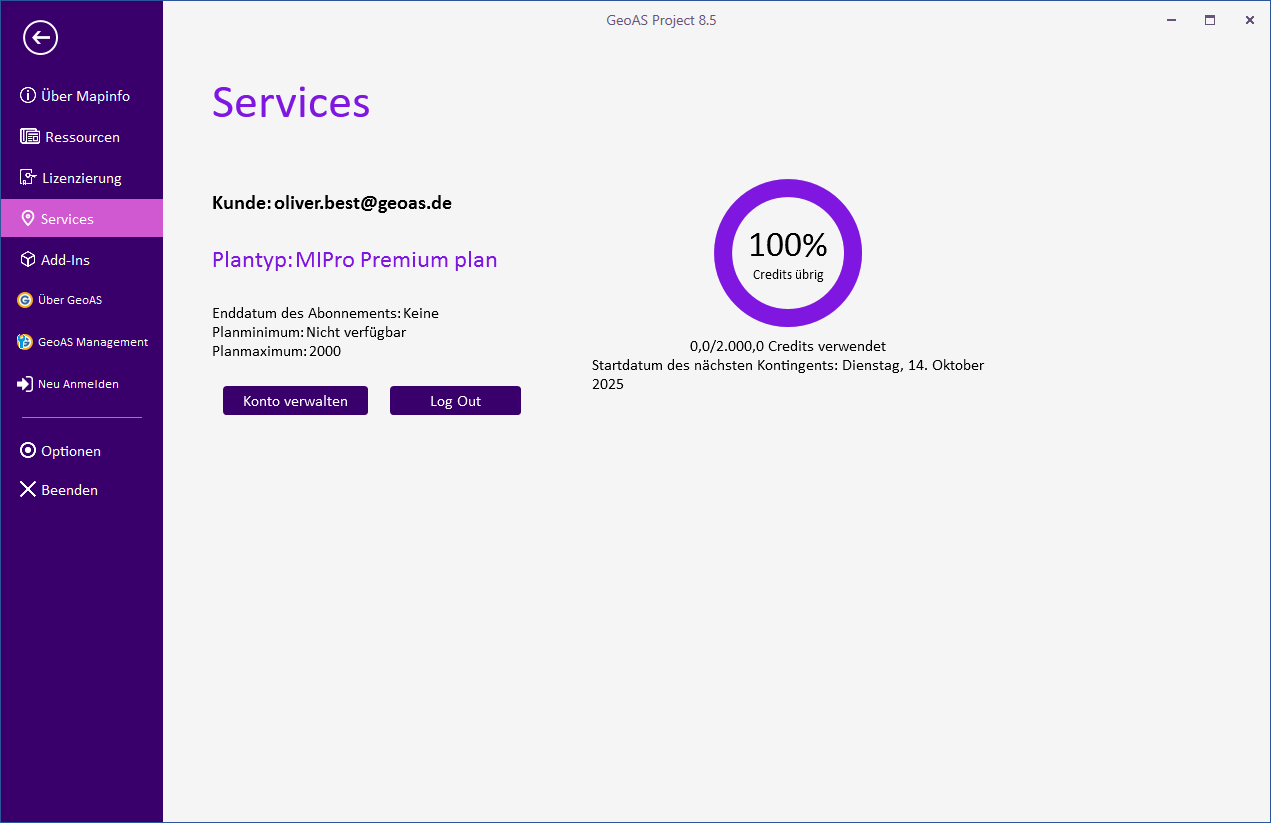Click the X icon beside Beenden

click(28, 490)
